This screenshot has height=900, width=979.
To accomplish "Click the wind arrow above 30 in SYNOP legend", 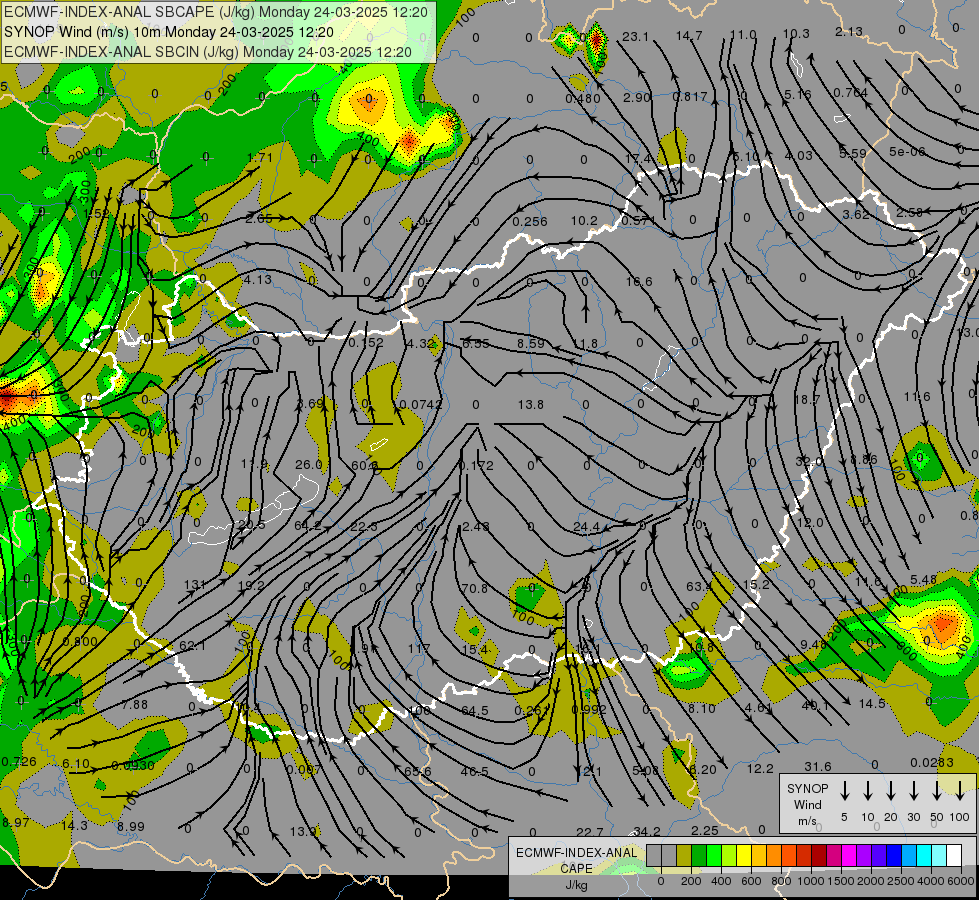I will tap(913, 791).
